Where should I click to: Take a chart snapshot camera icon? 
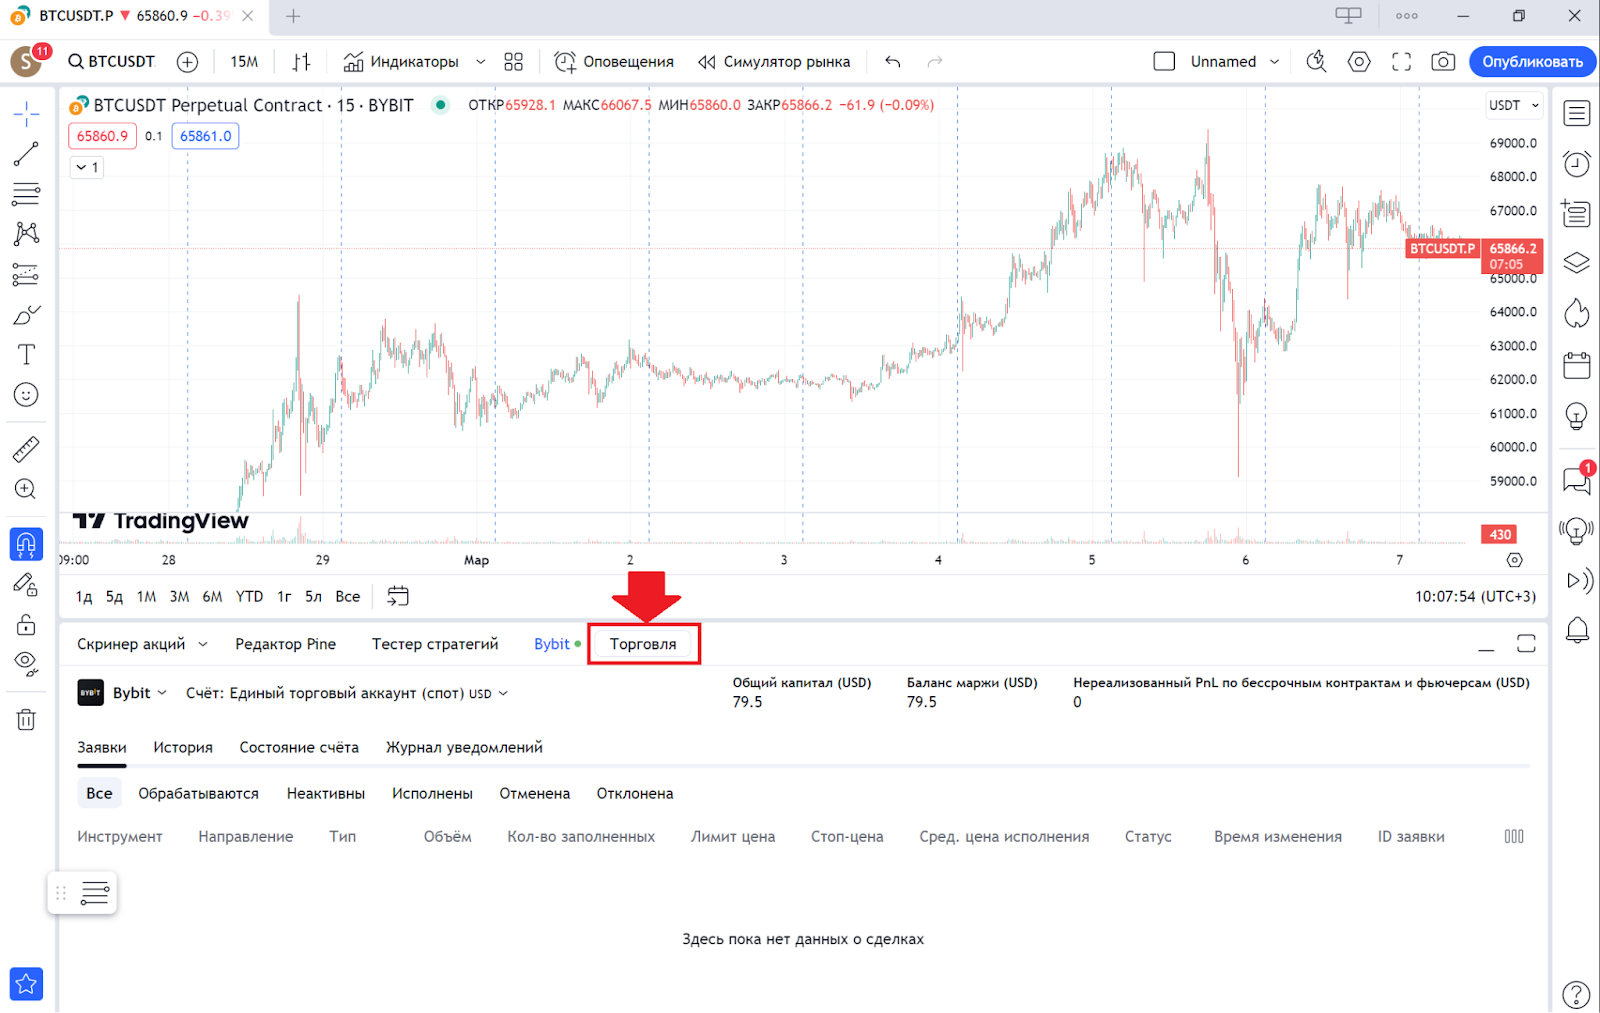tap(1443, 62)
